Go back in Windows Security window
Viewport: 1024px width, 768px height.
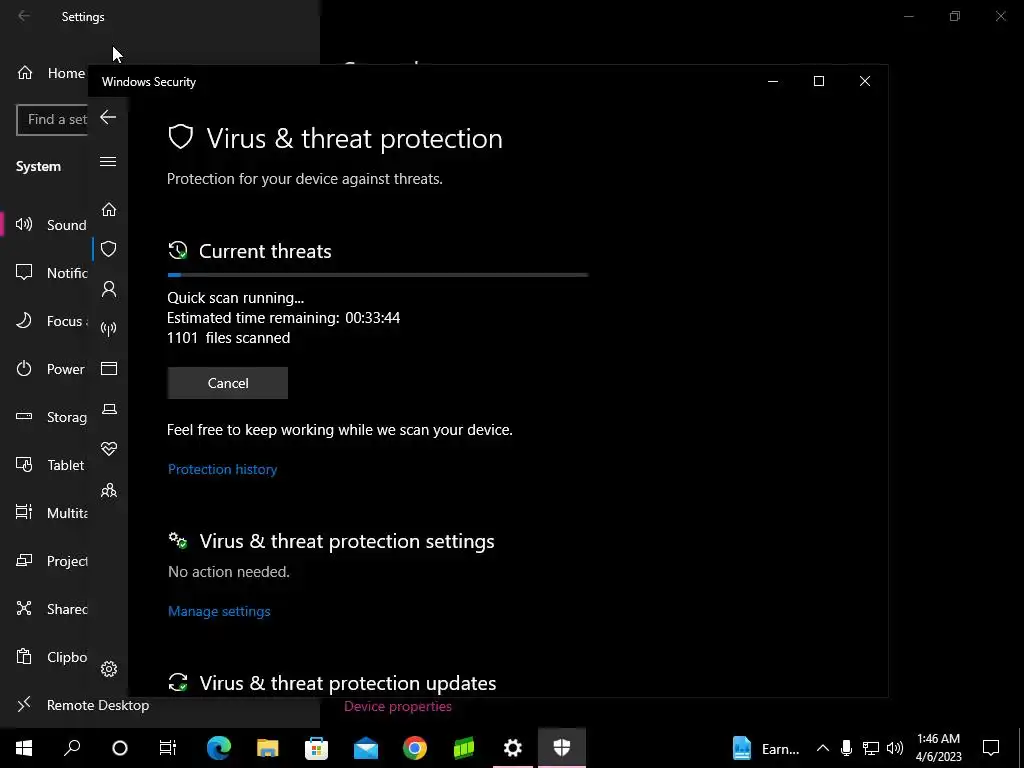[108, 118]
